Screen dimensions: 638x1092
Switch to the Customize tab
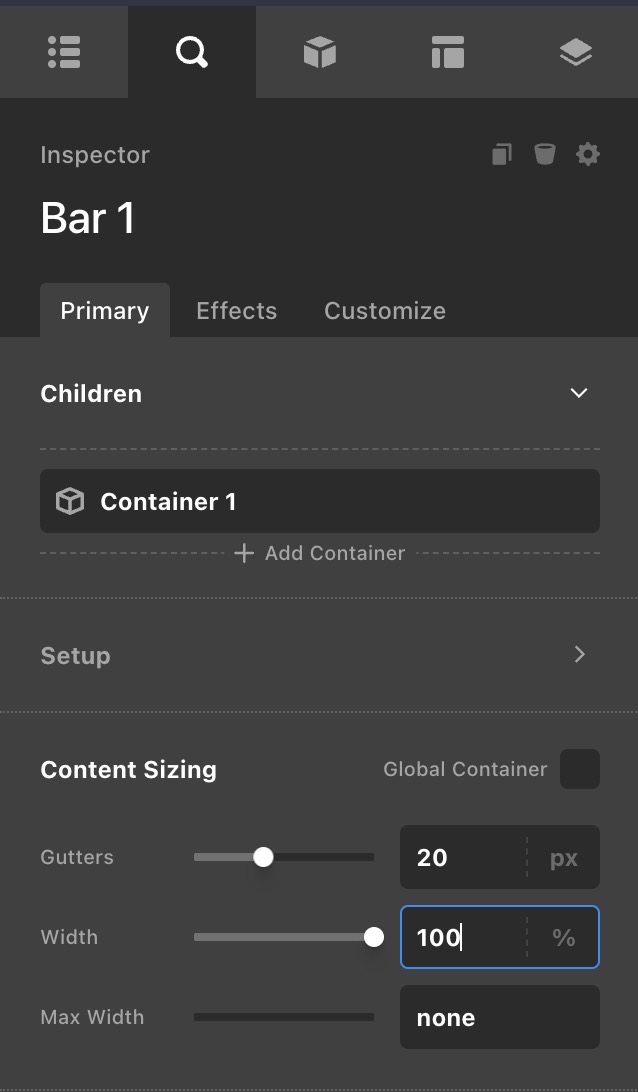pyautogui.click(x=384, y=311)
